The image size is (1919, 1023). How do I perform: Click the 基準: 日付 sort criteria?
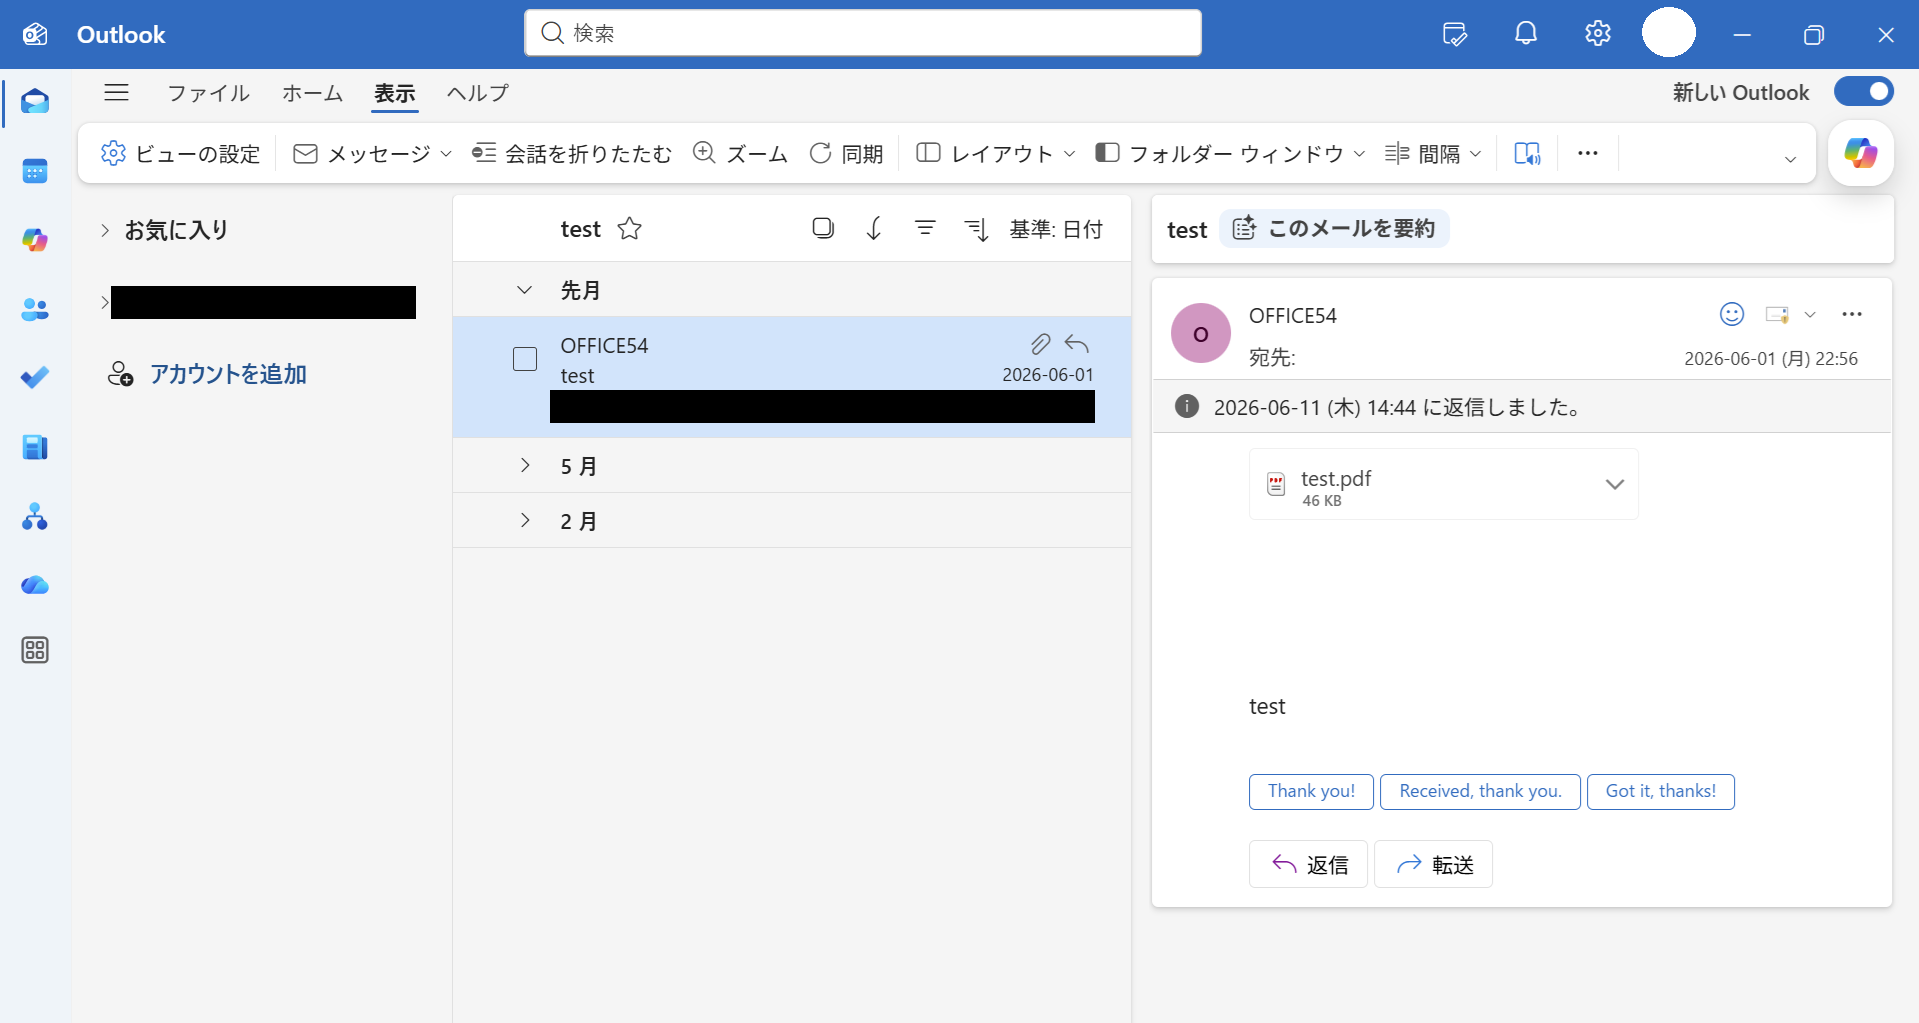point(1056,229)
